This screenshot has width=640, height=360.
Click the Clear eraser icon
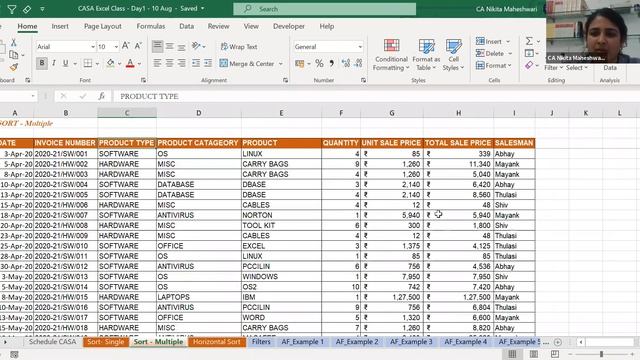click(529, 65)
